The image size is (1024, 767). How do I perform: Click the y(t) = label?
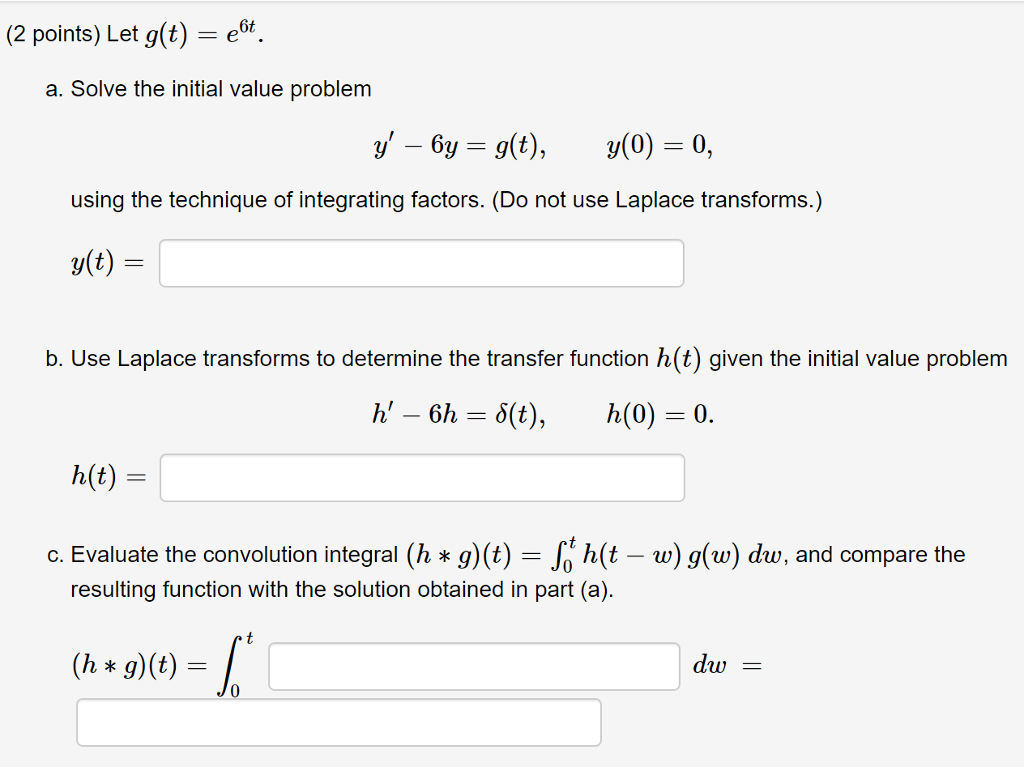pos(106,262)
